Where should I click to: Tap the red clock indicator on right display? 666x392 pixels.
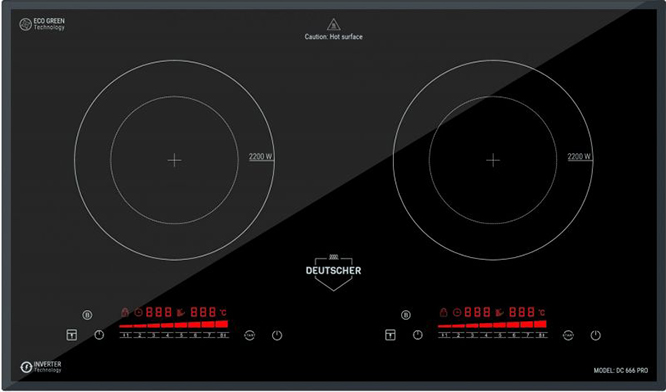[457, 313]
